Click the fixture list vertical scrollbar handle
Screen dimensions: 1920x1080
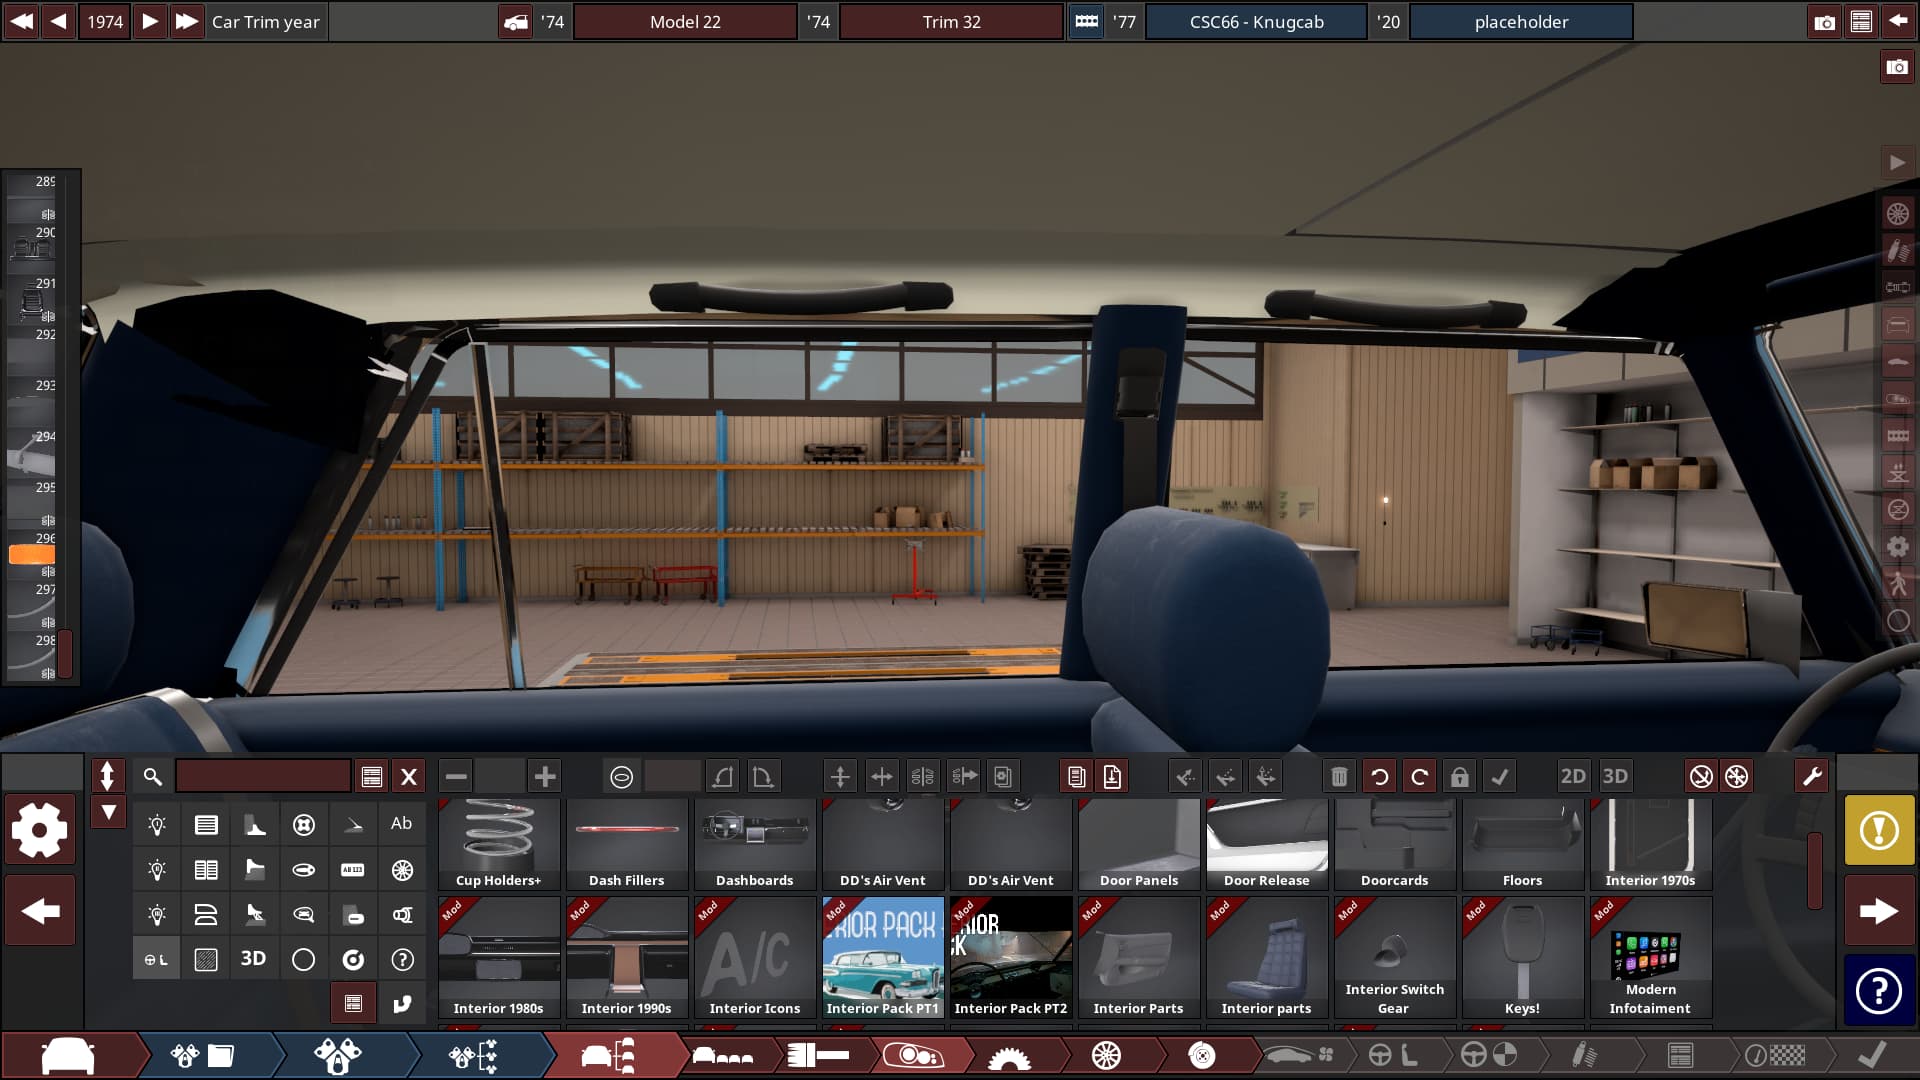click(x=1814, y=870)
